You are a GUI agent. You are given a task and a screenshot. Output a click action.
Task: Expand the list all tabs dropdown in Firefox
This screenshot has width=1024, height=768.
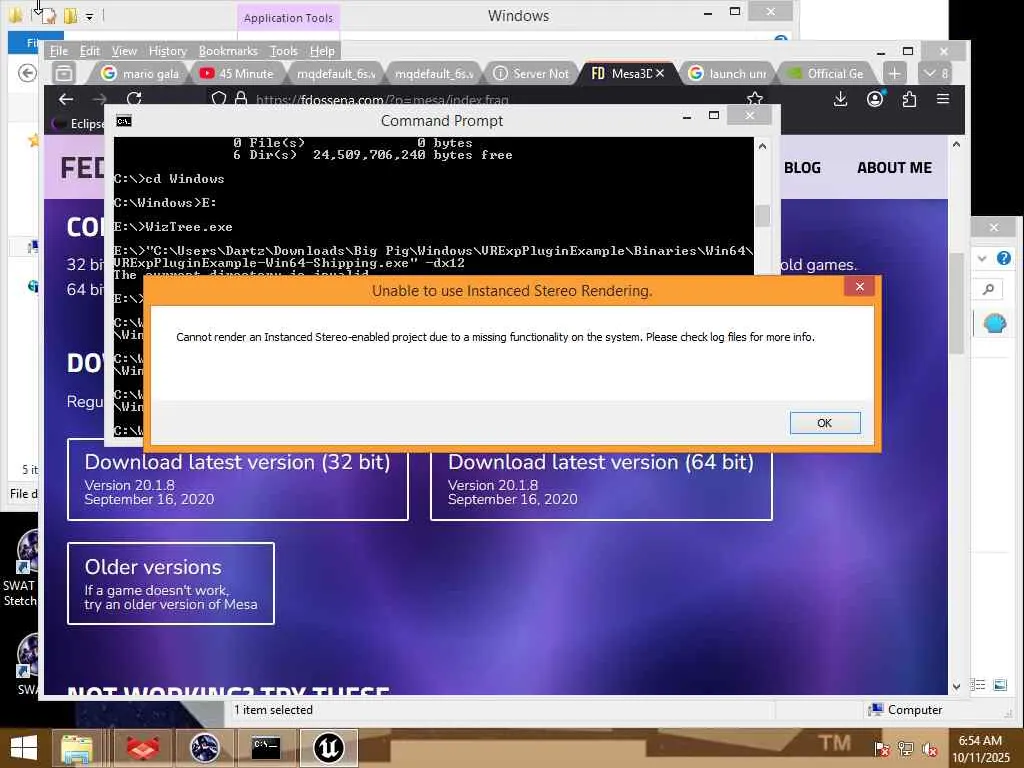936,73
